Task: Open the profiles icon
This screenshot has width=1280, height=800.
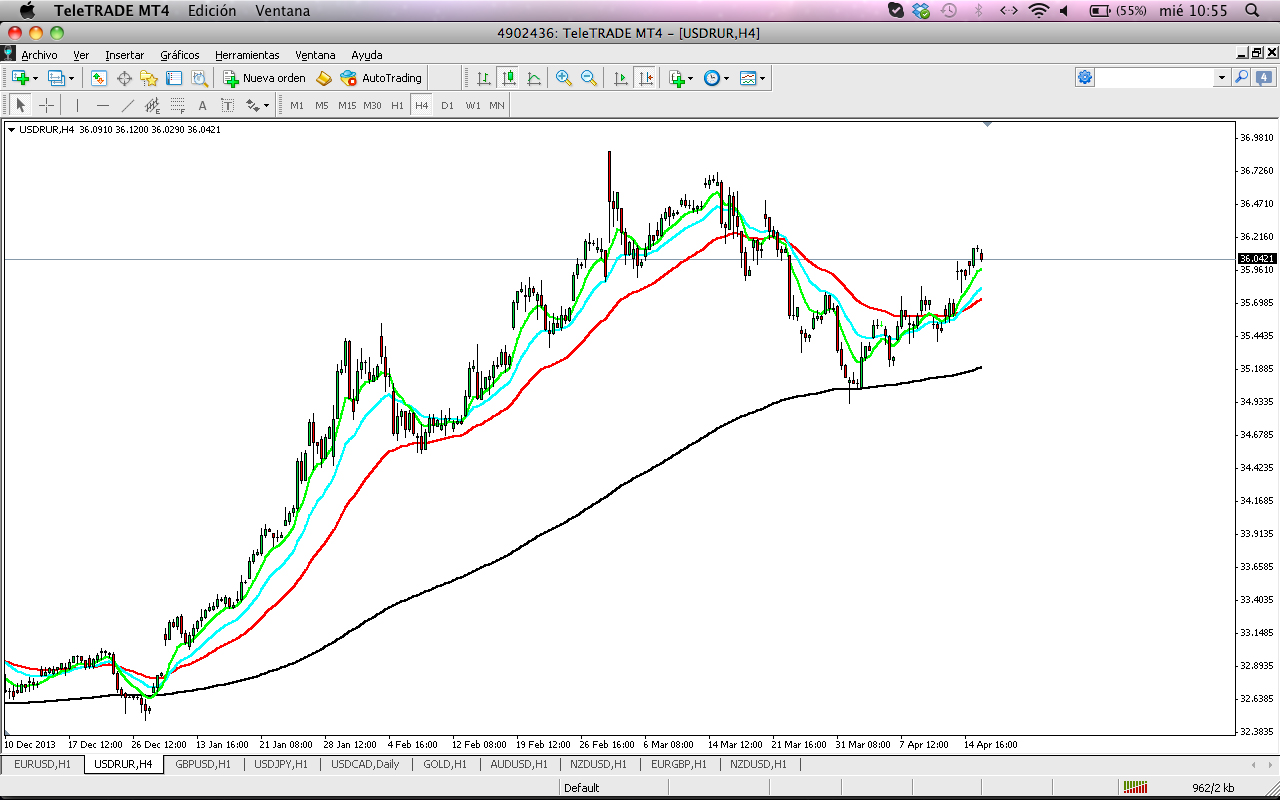Action: click(56, 78)
